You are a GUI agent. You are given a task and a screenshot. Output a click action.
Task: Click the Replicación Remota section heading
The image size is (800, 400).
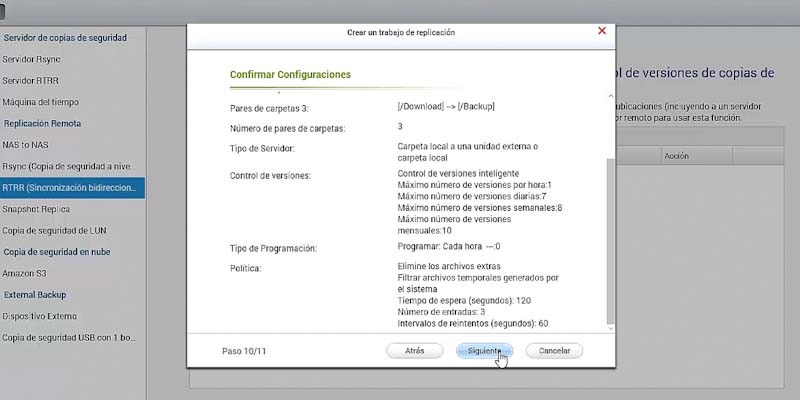[42, 123]
